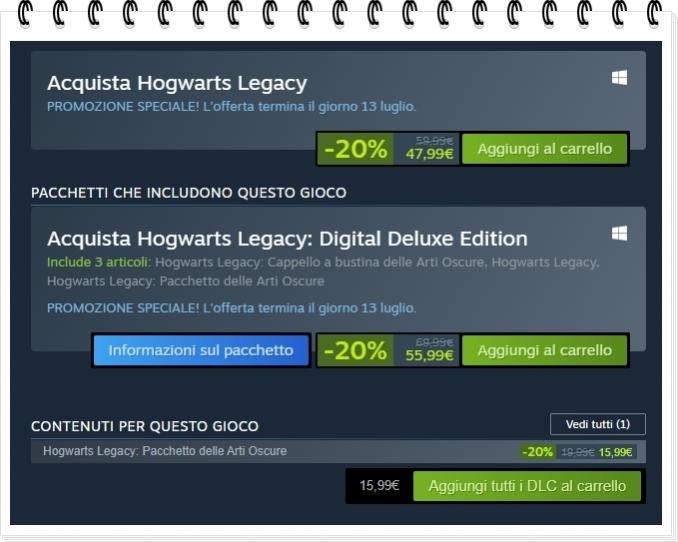The width and height of the screenshot is (678, 542).
Task: Click DLC row price 15,99€
Action: (x=615, y=452)
